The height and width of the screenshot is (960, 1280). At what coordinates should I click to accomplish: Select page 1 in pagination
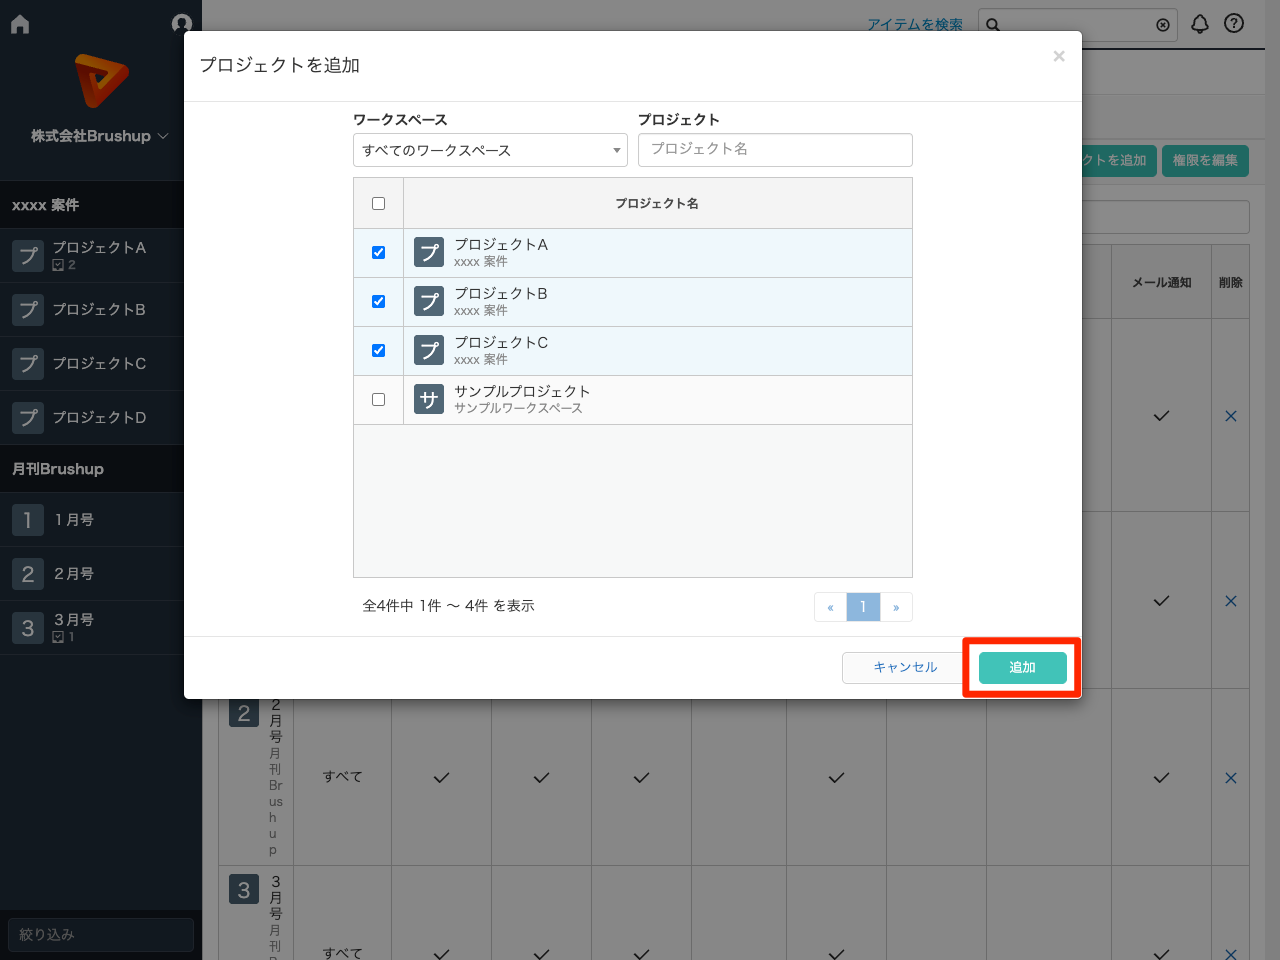click(x=863, y=607)
